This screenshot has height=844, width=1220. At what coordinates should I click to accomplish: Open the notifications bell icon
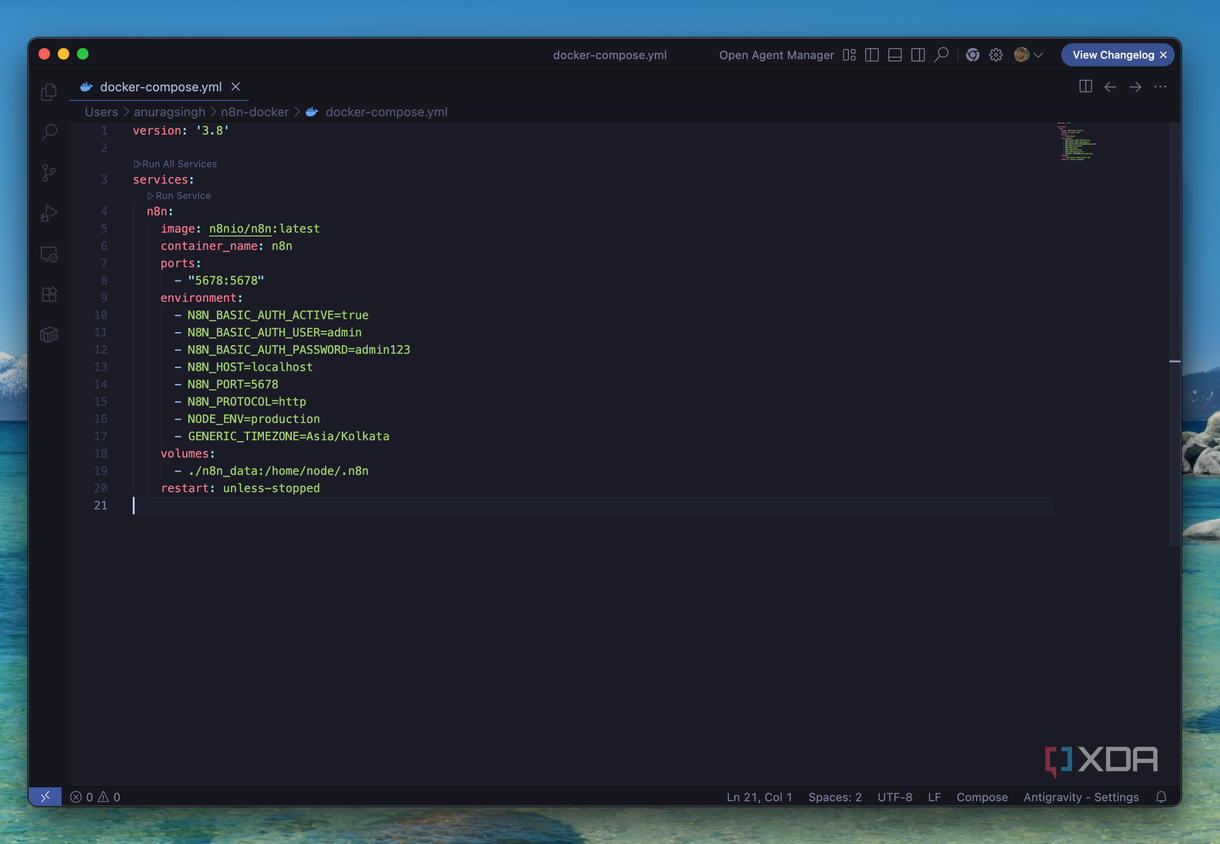(x=1161, y=797)
